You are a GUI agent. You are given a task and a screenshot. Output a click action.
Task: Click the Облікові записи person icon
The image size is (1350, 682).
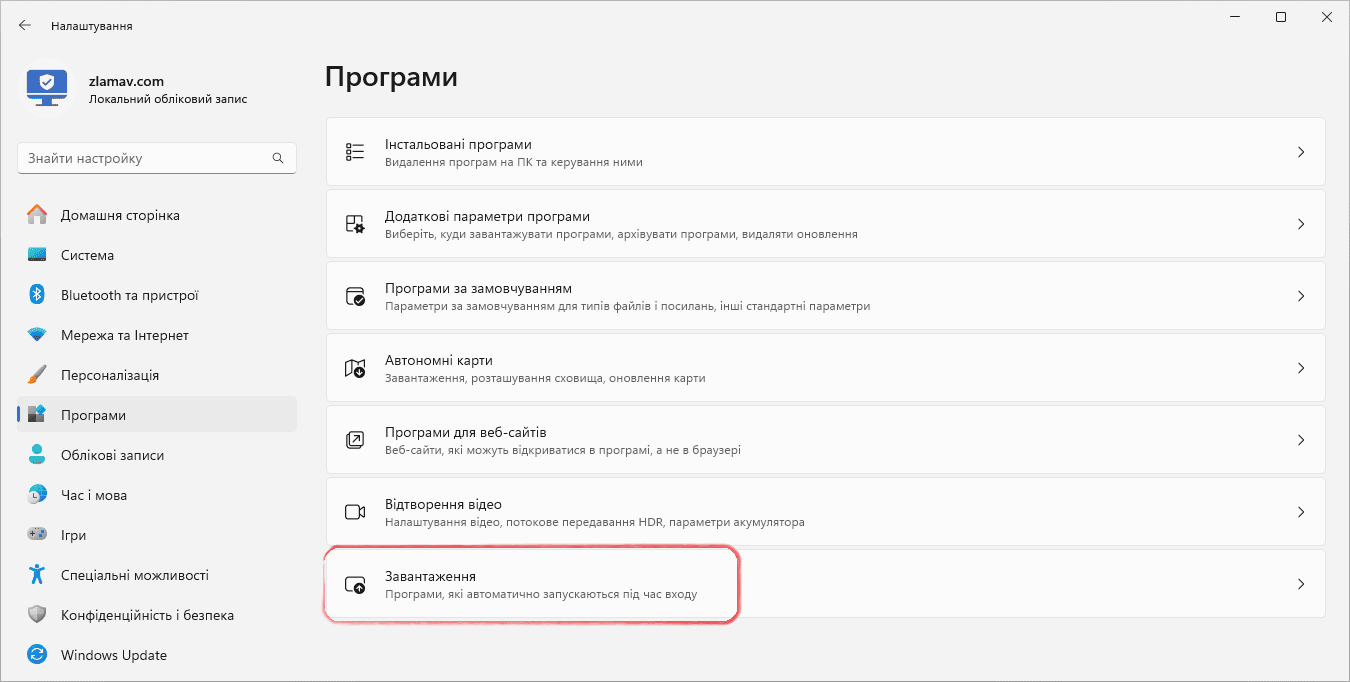(x=37, y=455)
